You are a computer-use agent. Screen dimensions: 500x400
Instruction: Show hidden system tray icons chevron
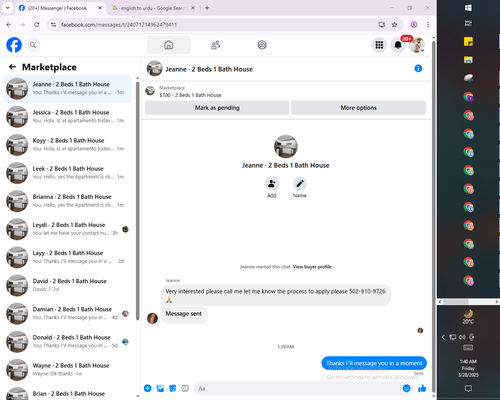[x=443, y=337]
